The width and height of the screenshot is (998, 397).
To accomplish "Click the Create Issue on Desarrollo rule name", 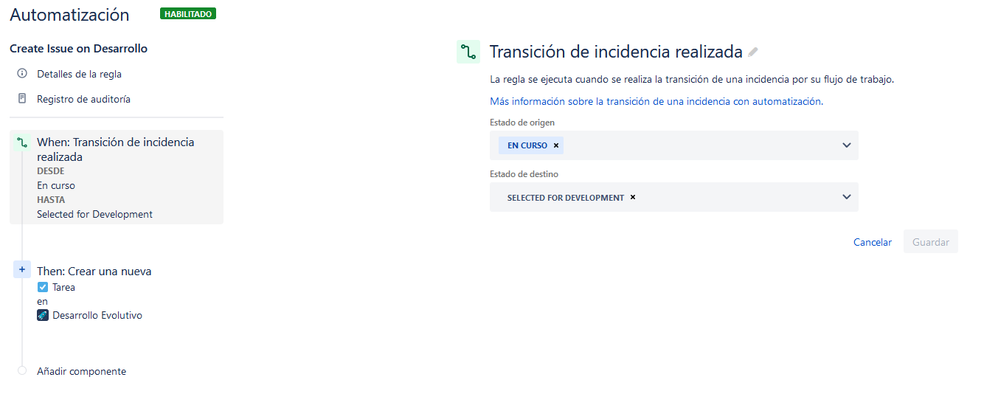I will 79,48.
